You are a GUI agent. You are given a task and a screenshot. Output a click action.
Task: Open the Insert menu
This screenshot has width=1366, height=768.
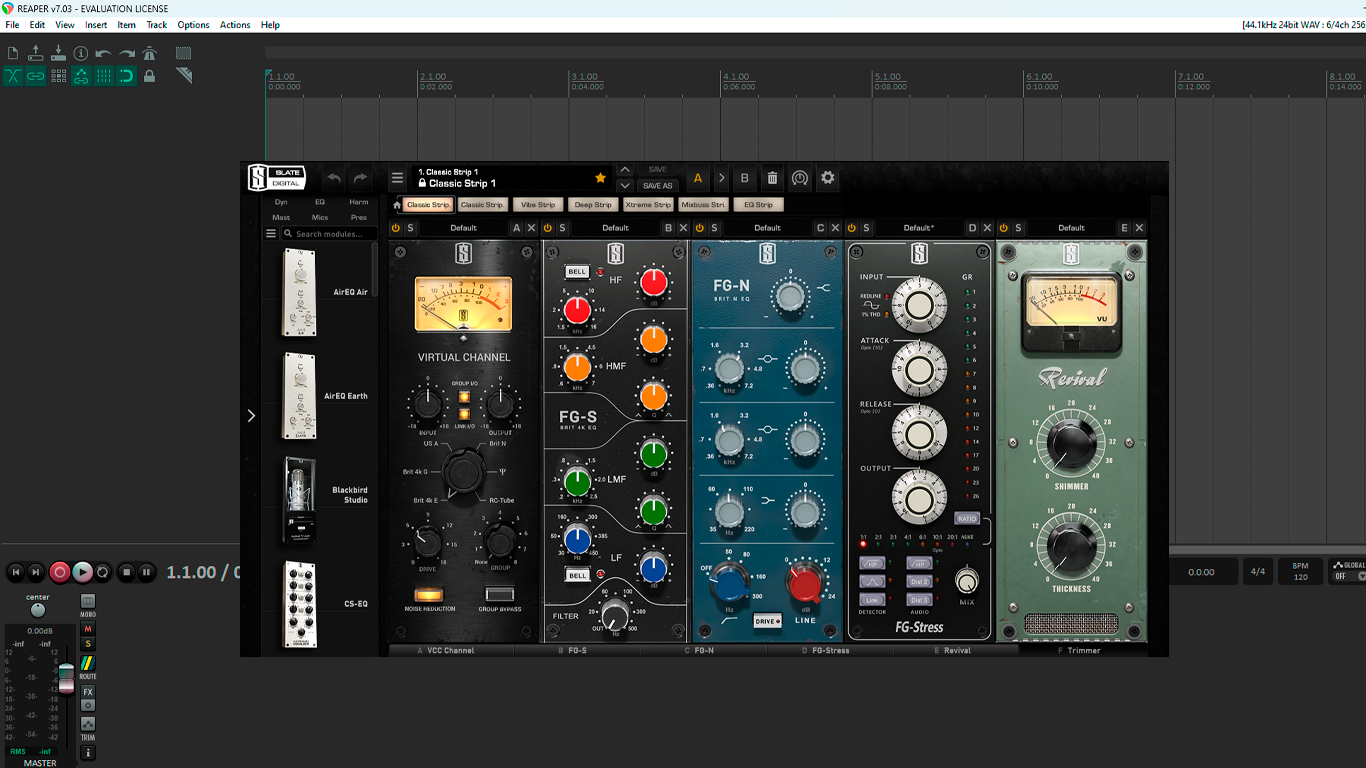pos(96,25)
